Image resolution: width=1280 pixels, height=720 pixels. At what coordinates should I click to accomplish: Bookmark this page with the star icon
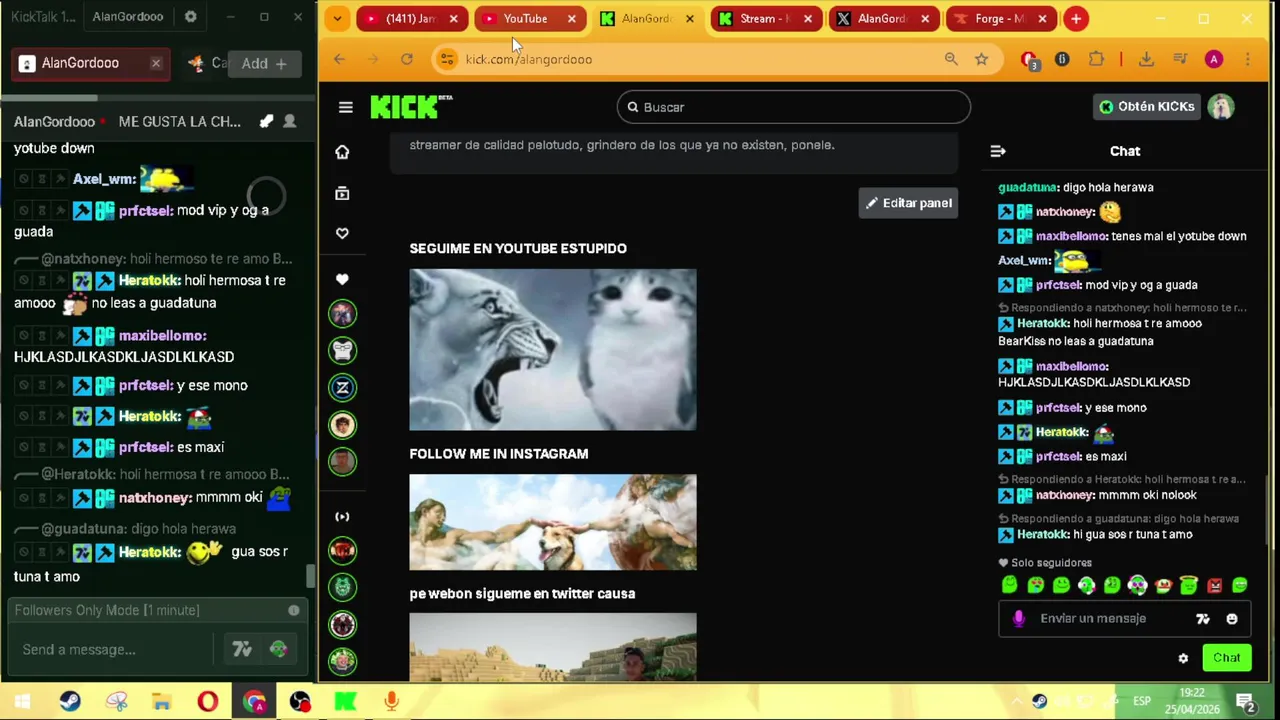[x=982, y=59]
